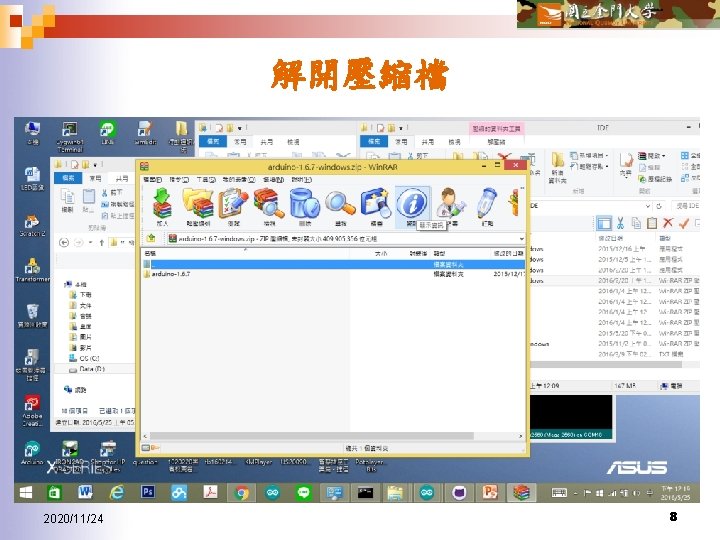
Task: Open Photoshop from taskbar
Action: pyautogui.click(x=148, y=493)
